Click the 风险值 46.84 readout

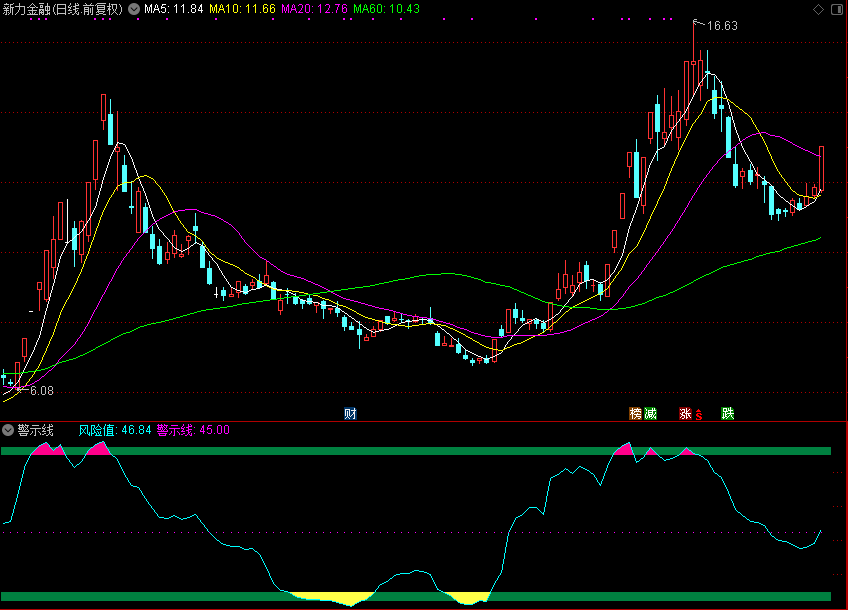click(x=115, y=430)
